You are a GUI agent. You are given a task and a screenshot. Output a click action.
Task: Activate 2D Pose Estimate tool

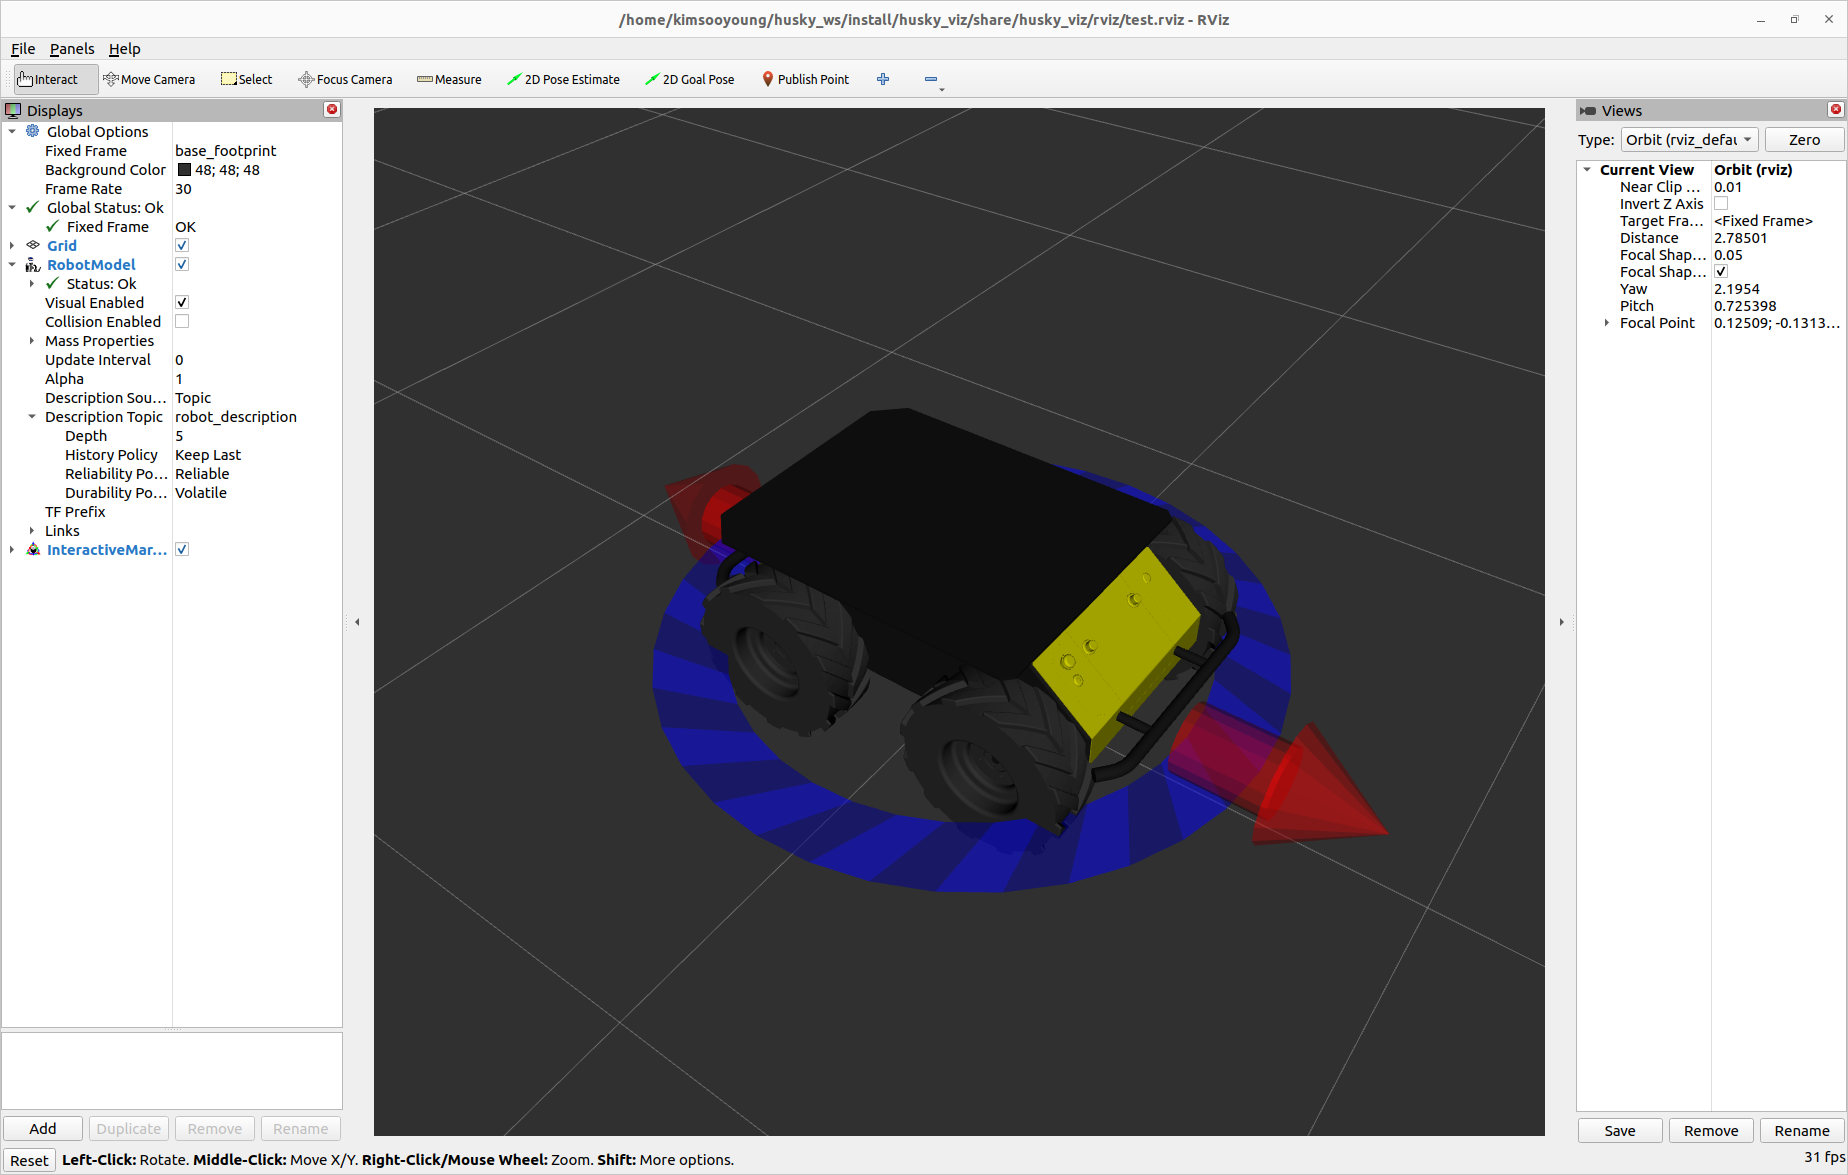point(563,79)
